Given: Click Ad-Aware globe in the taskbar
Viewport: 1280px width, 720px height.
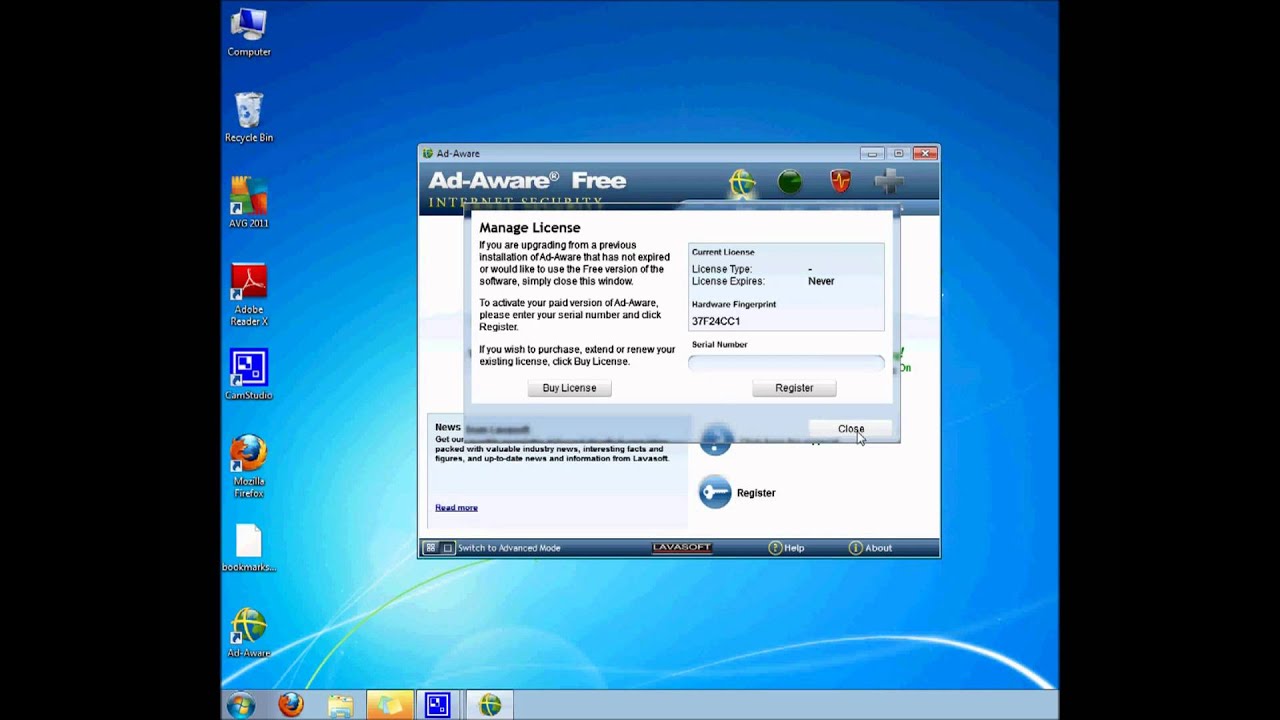Looking at the screenshot, I should point(490,705).
